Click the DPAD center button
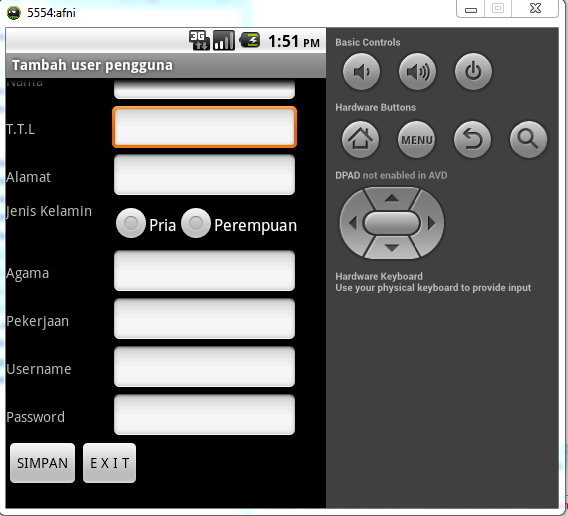 (x=392, y=223)
